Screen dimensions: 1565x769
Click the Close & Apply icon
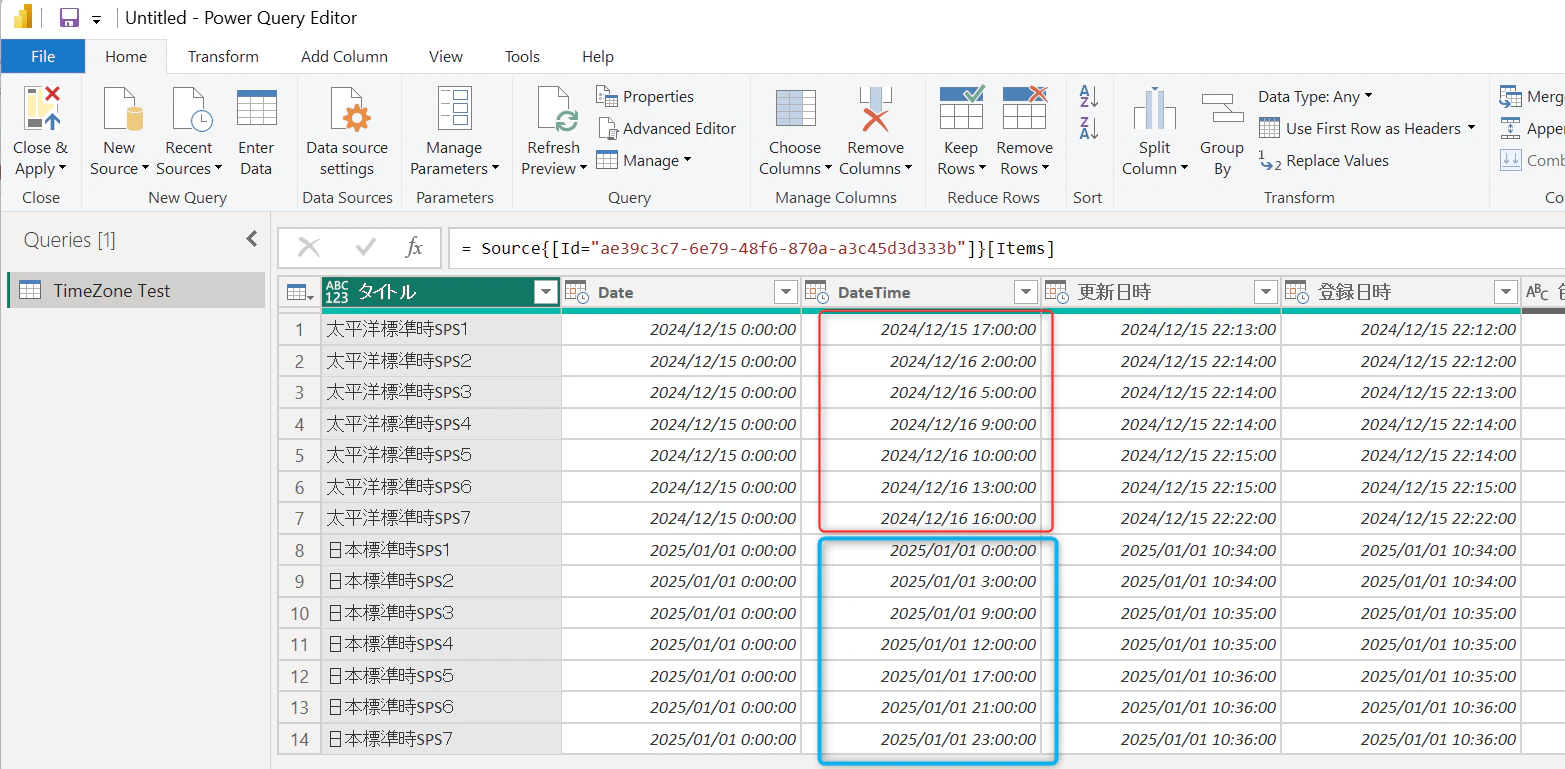(41, 108)
